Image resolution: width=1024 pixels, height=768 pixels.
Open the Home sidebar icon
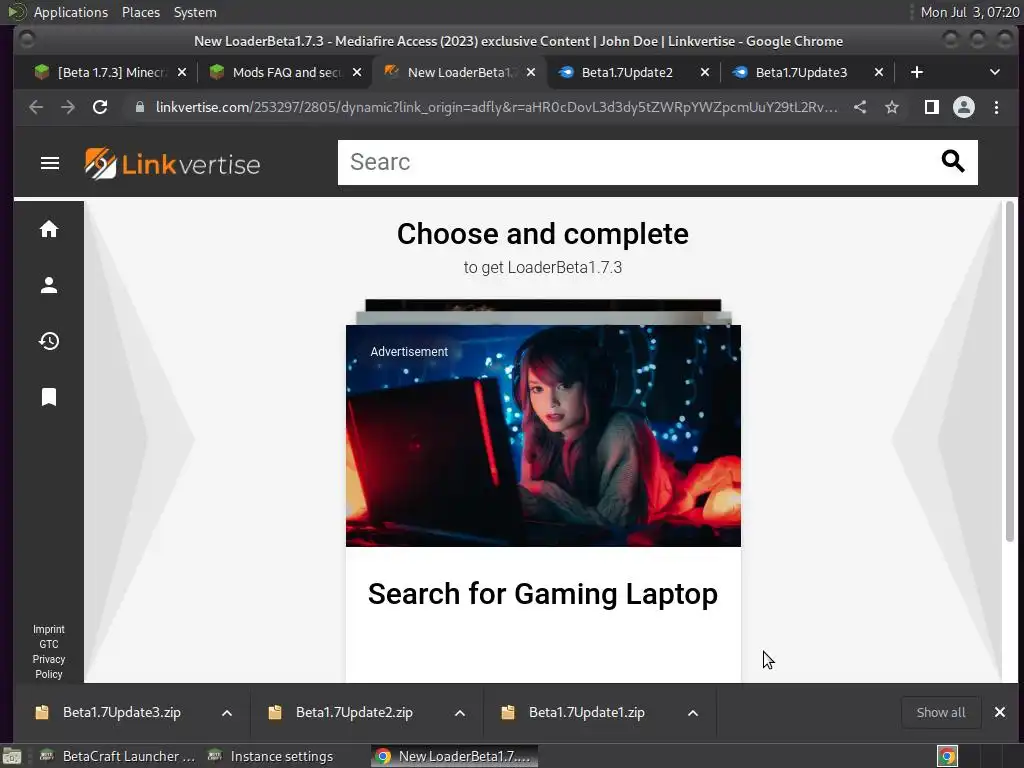pyautogui.click(x=49, y=229)
